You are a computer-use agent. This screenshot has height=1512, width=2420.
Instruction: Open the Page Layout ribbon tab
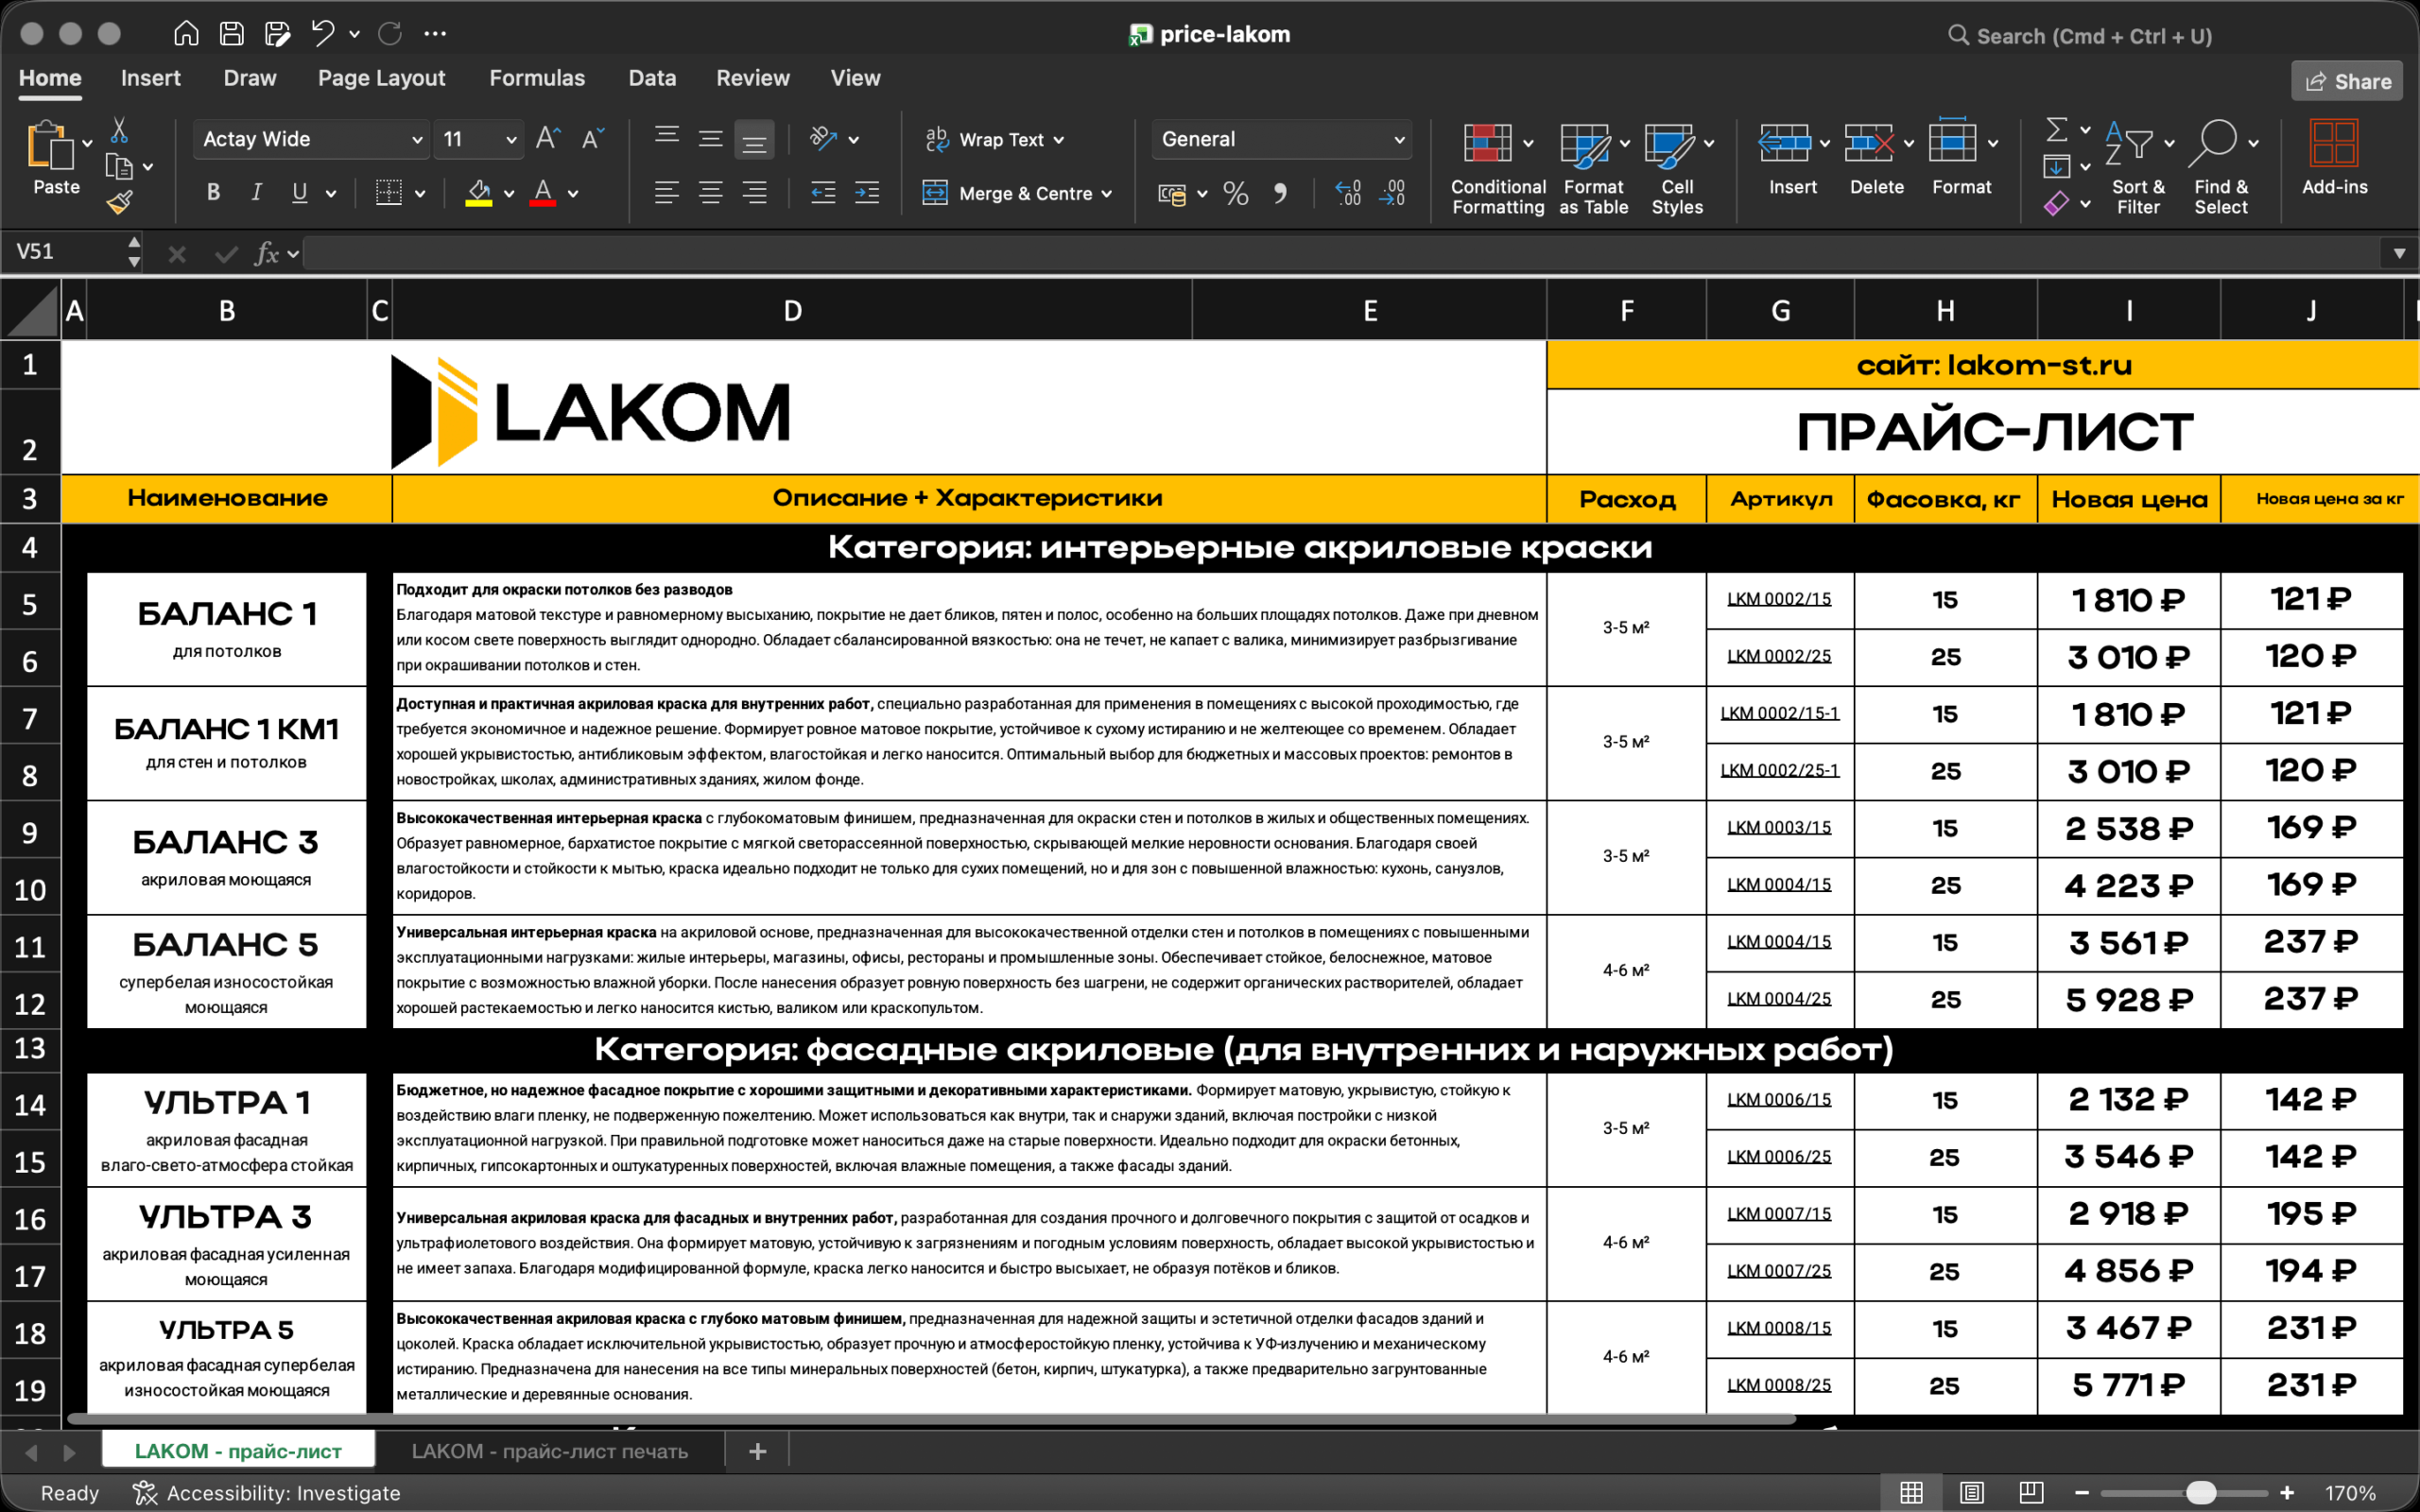381,78
